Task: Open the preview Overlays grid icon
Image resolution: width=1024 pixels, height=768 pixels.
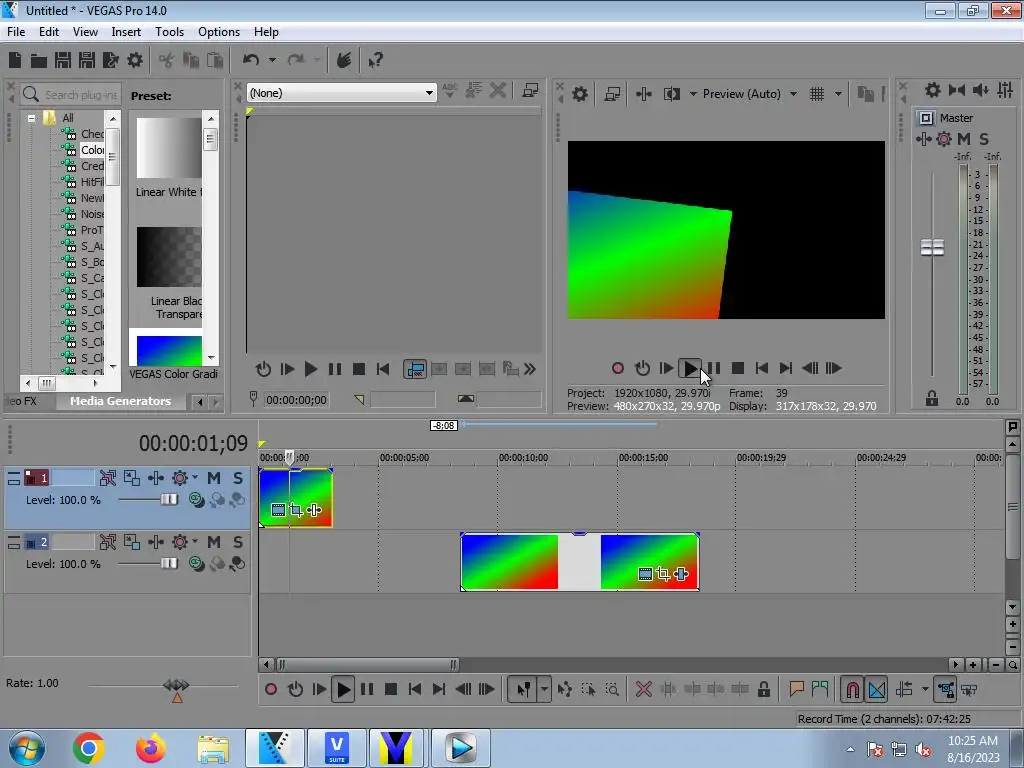Action: [817, 94]
